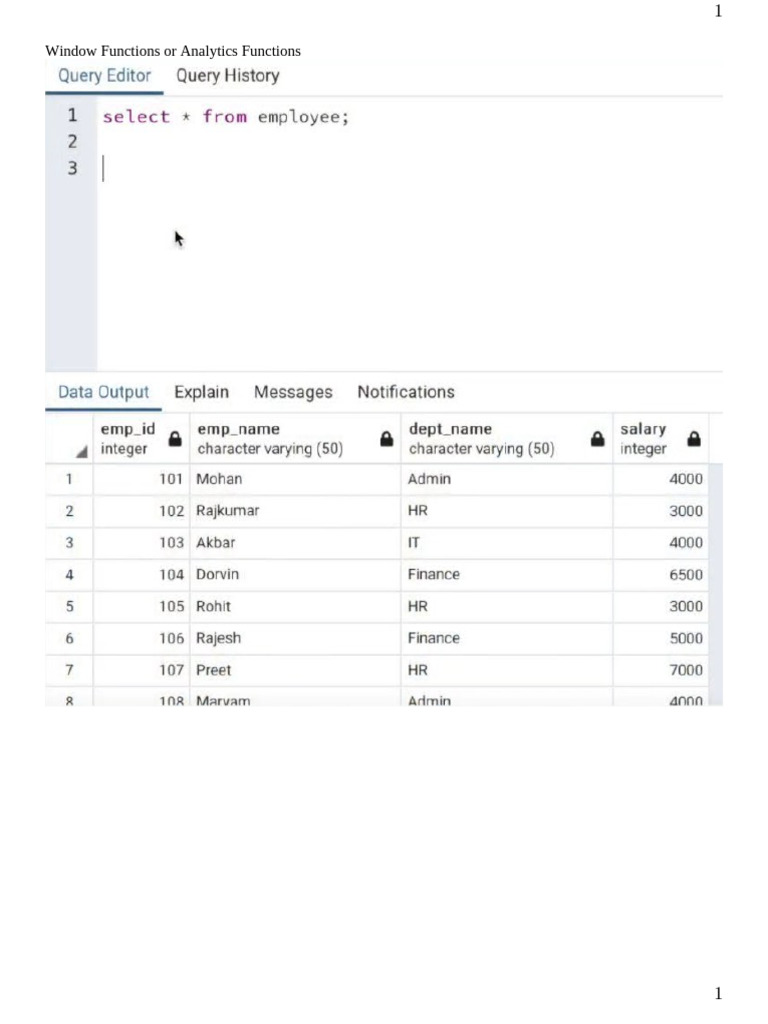This screenshot has height=1024, width=768.
Task: Click line number 1 in editor gutter
Action: pyautogui.click(x=72, y=116)
